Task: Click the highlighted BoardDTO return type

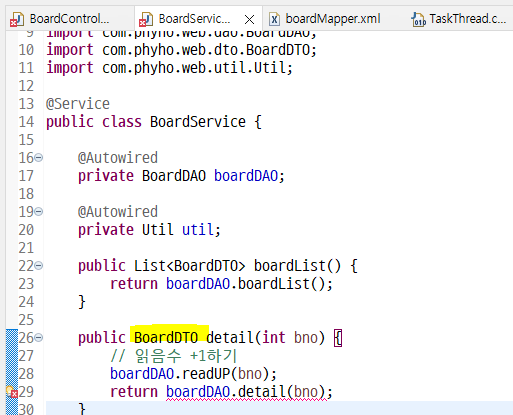Action: tap(166, 338)
